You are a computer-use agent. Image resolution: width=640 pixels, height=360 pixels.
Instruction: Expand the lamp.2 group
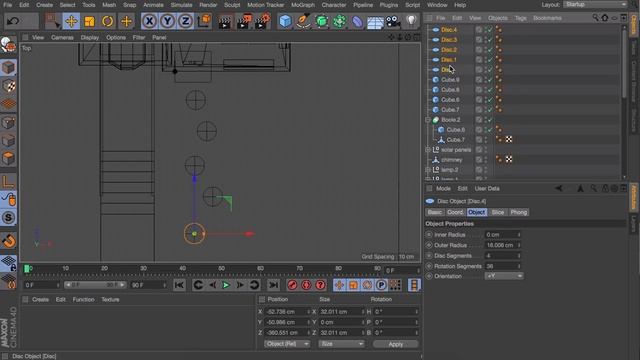click(x=428, y=170)
